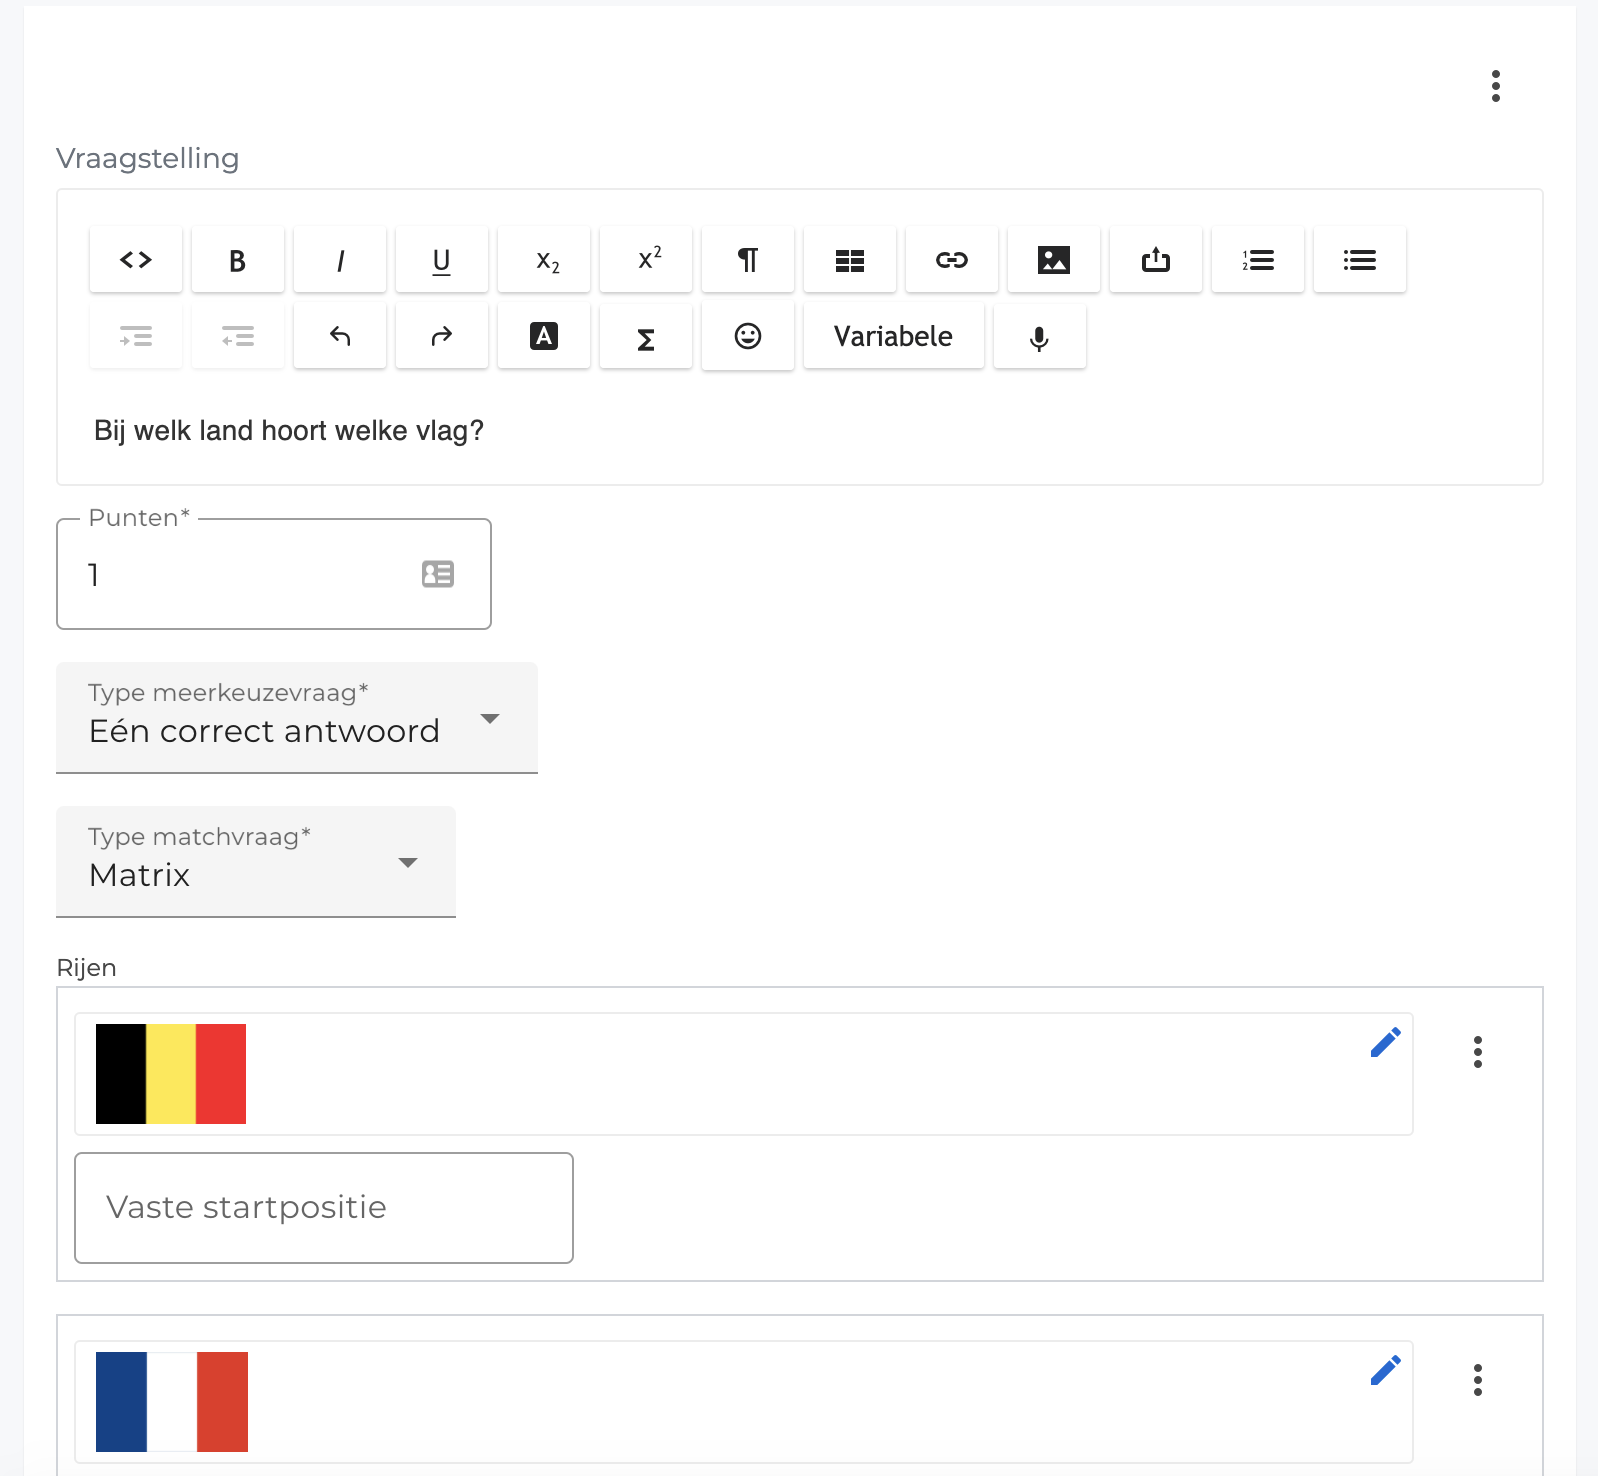This screenshot has width=1598, height=1476.
Task: Click the Punten input field
Action: (274, 574)
